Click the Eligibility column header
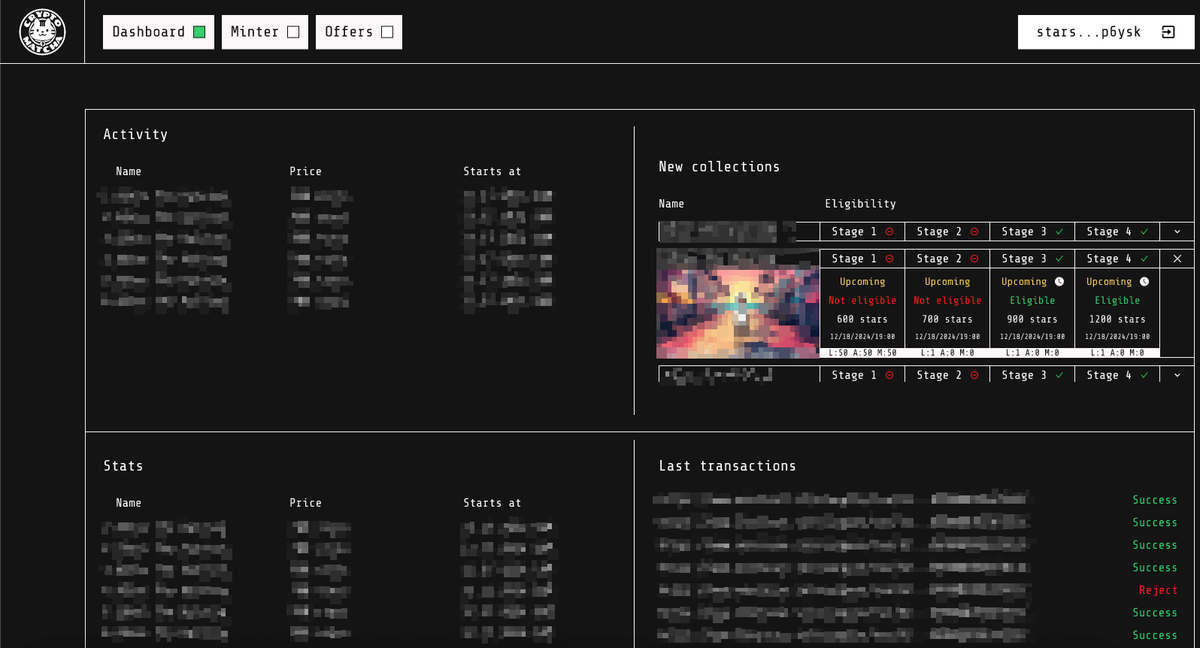 point(860,204)
